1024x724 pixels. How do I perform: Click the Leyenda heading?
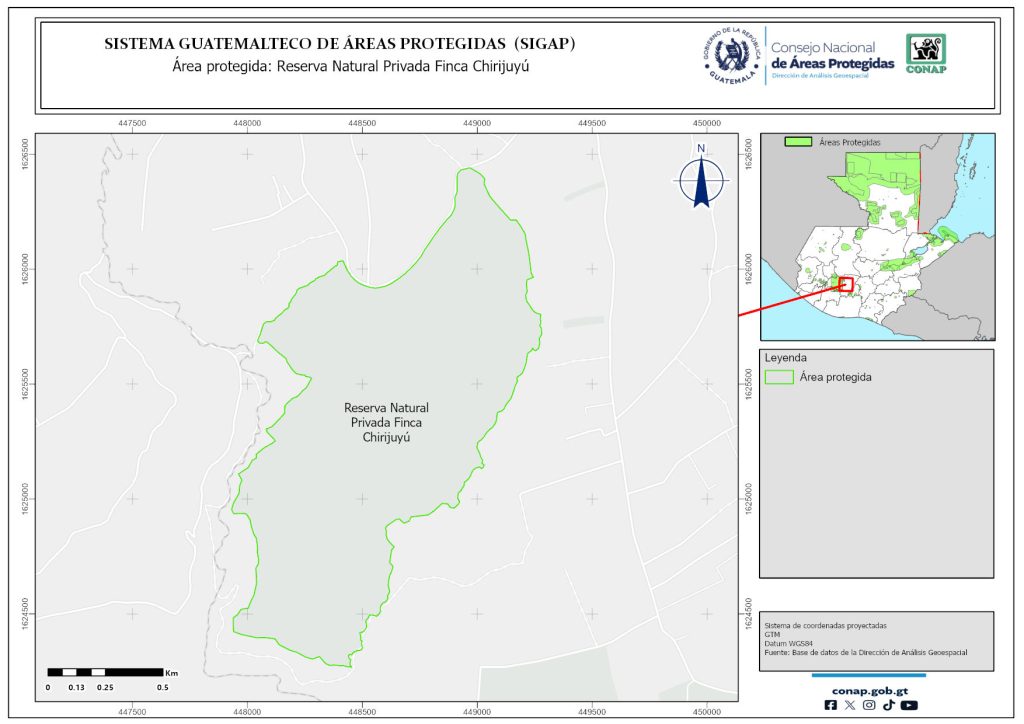click(x=785, y=357)
